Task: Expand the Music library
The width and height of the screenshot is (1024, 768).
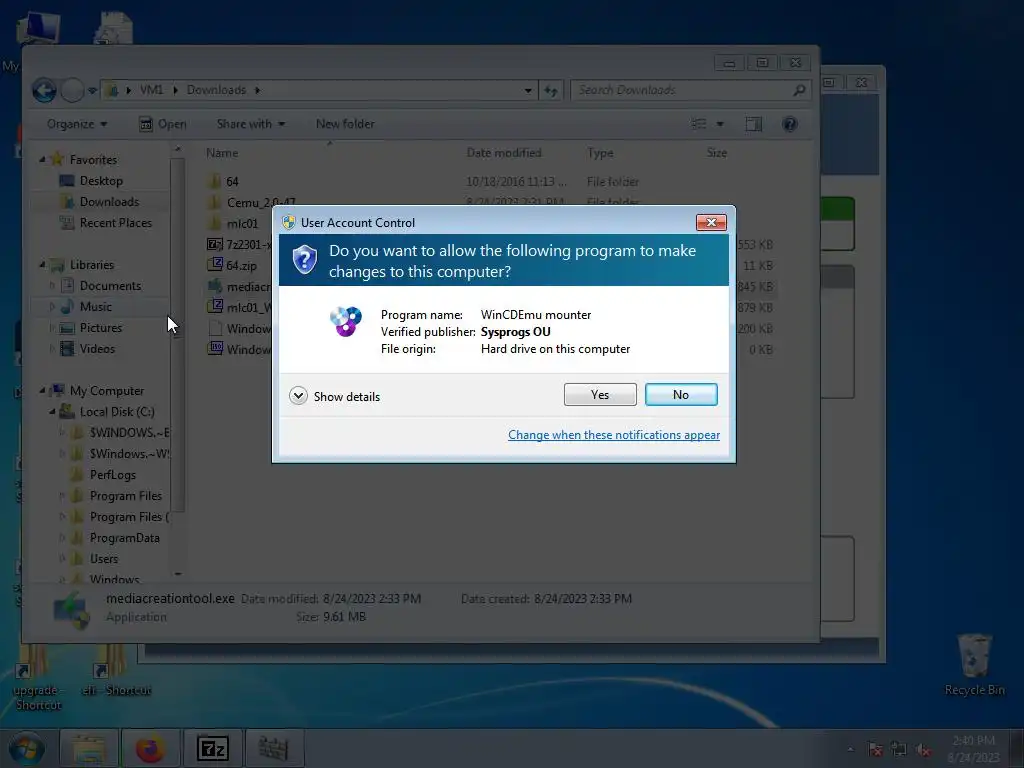Action: pyautogui.click(x=52, y=306)
